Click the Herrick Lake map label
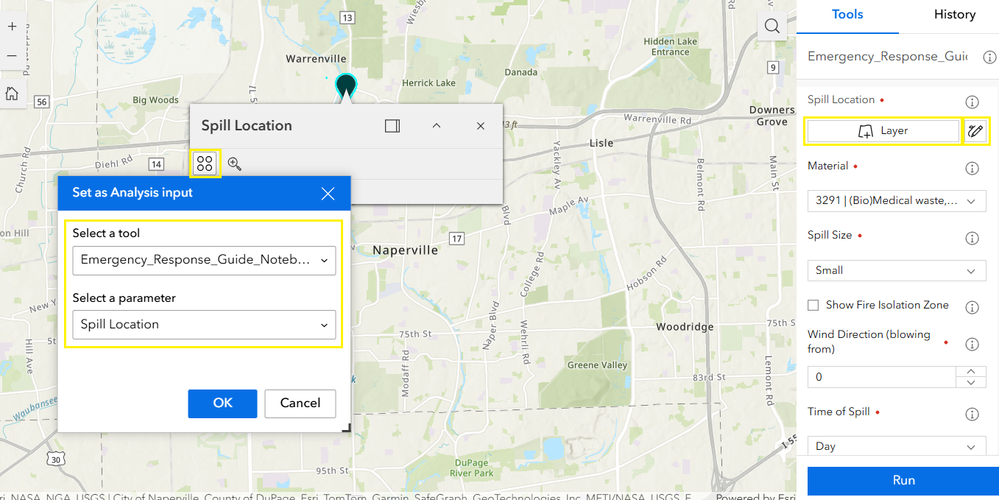The width and height of the screenshot is (999, 500). [x=428, y=83]
